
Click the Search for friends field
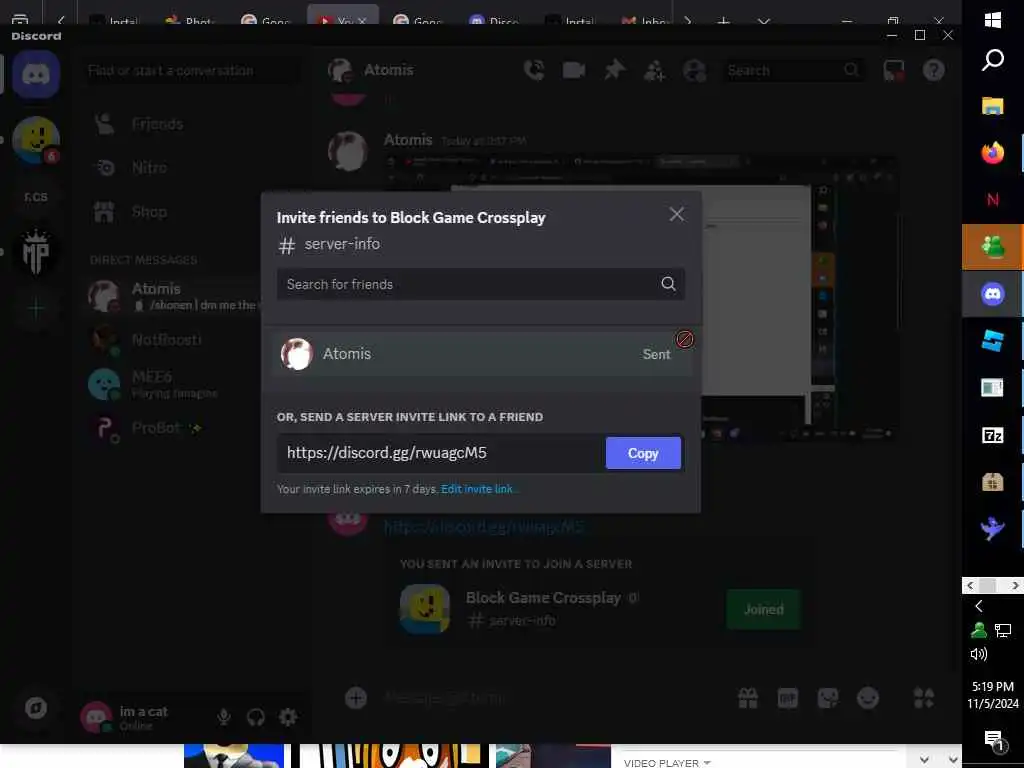pyautogui.click(x=481, y=284)
